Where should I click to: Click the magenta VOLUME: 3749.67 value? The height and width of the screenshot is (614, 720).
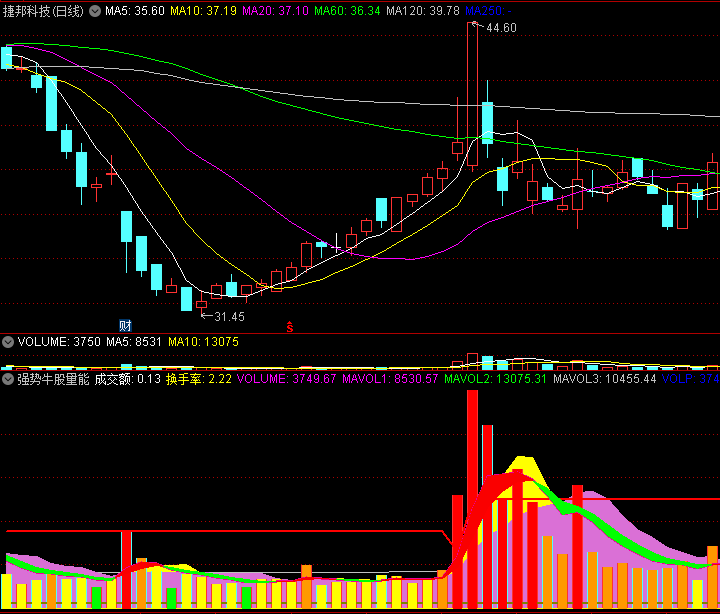point(287,379)
